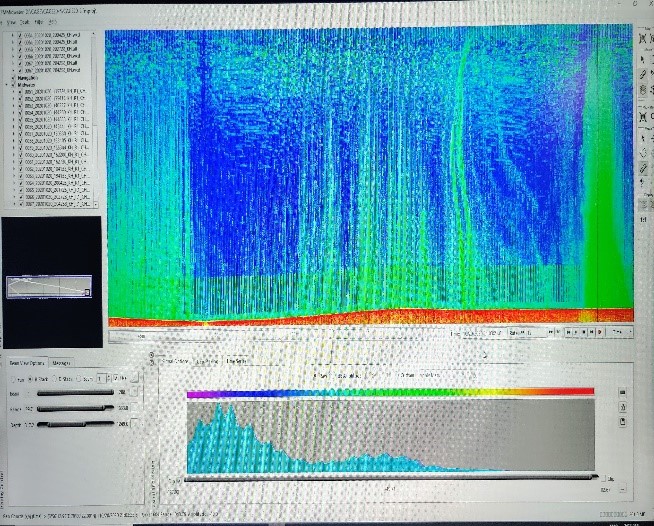Select first radio button in Beam View Options
Screen dimensions: 654x526
click(x=13, y=379)
